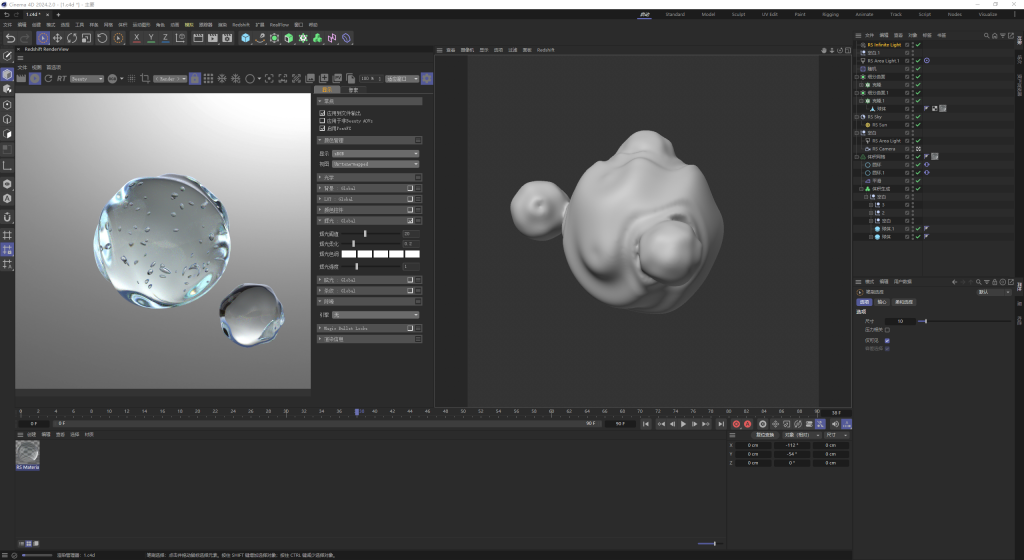Toggle the first checkbox in RenderView settings
Image resolution: width=1024 pixels, height=560 pixels.
coord(322,113)
